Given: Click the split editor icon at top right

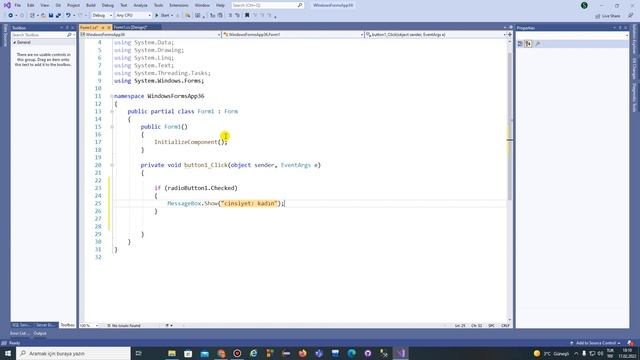Looking at the screenshot, I should coord(509,35).
